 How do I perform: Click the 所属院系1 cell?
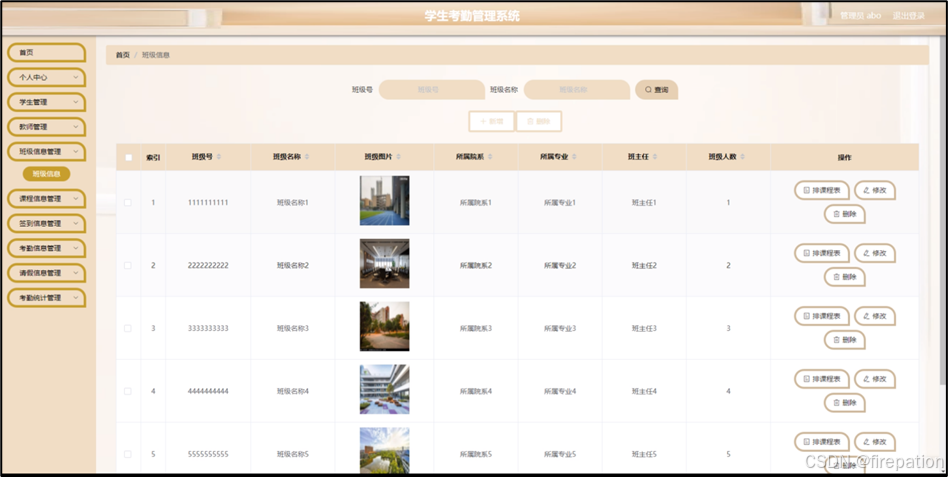click(x=476, y=203)
